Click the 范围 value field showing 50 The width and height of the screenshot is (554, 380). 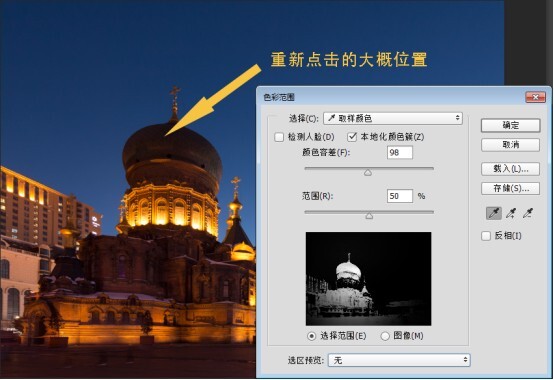400,196
